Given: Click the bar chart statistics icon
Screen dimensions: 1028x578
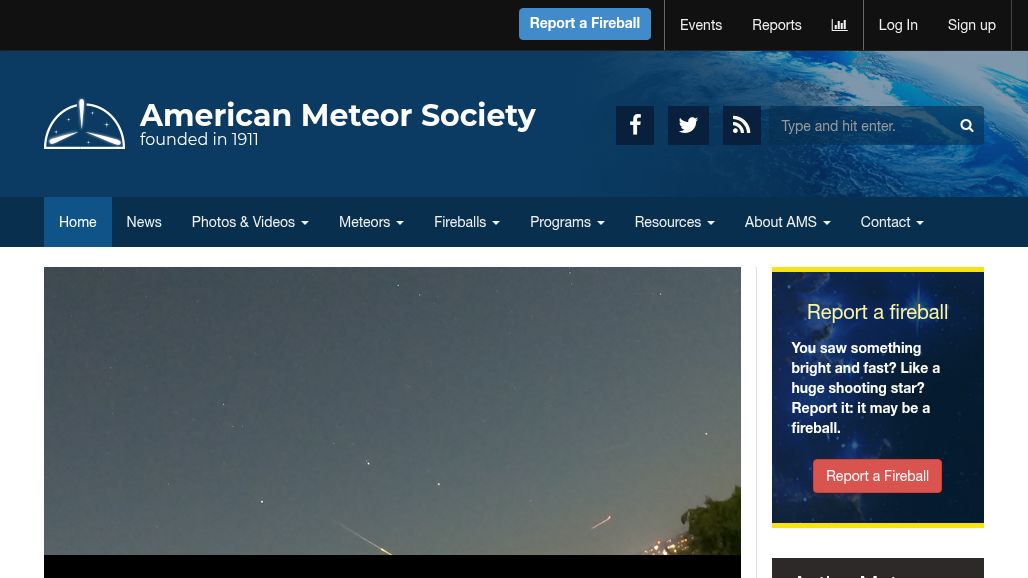Looking at the screenshot, I should click(x=839, y=24).
